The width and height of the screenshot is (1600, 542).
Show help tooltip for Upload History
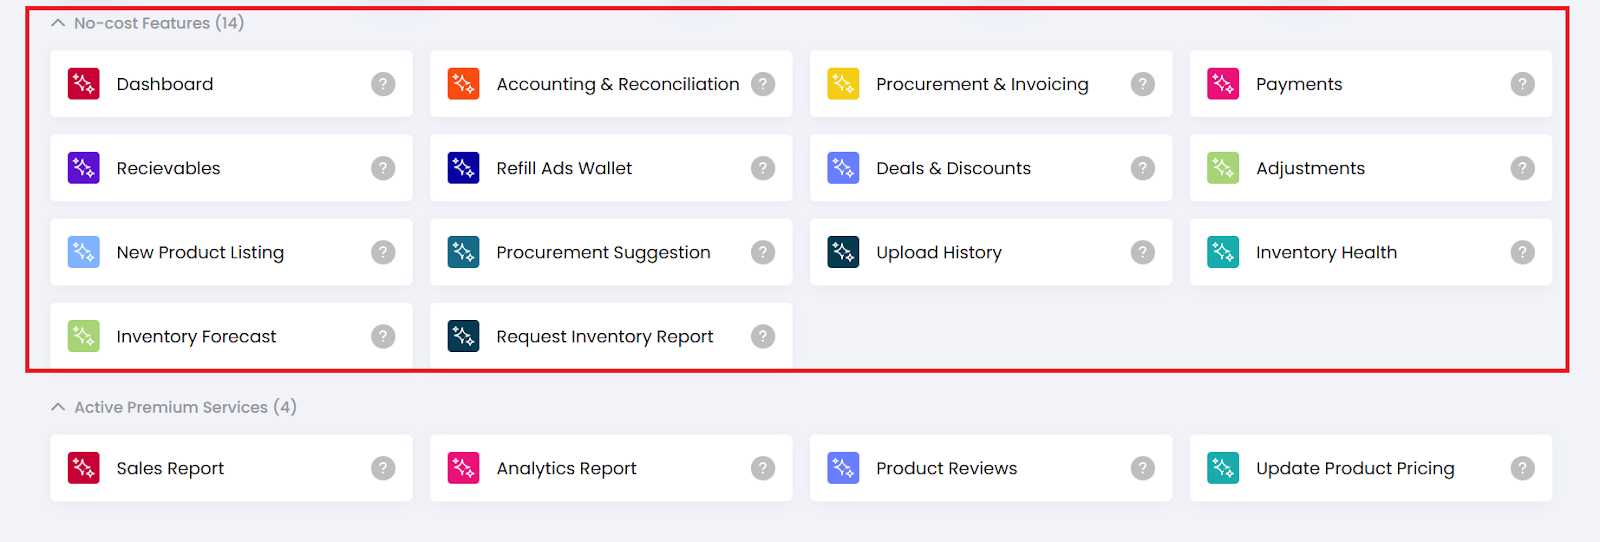click(x=1143, y=252)
